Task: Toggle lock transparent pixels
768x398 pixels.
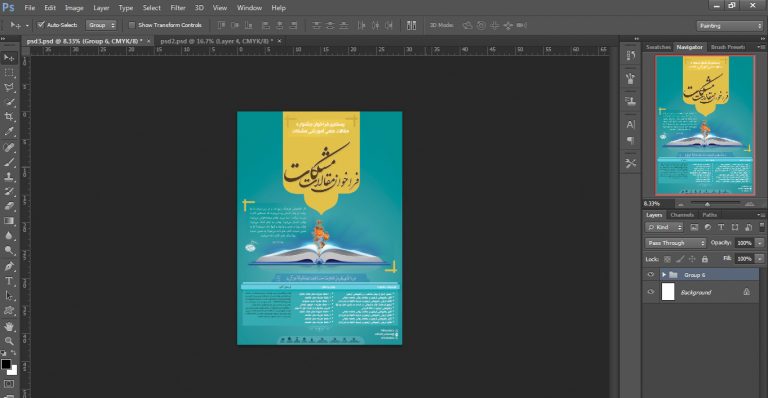Action: pos(667,259)
